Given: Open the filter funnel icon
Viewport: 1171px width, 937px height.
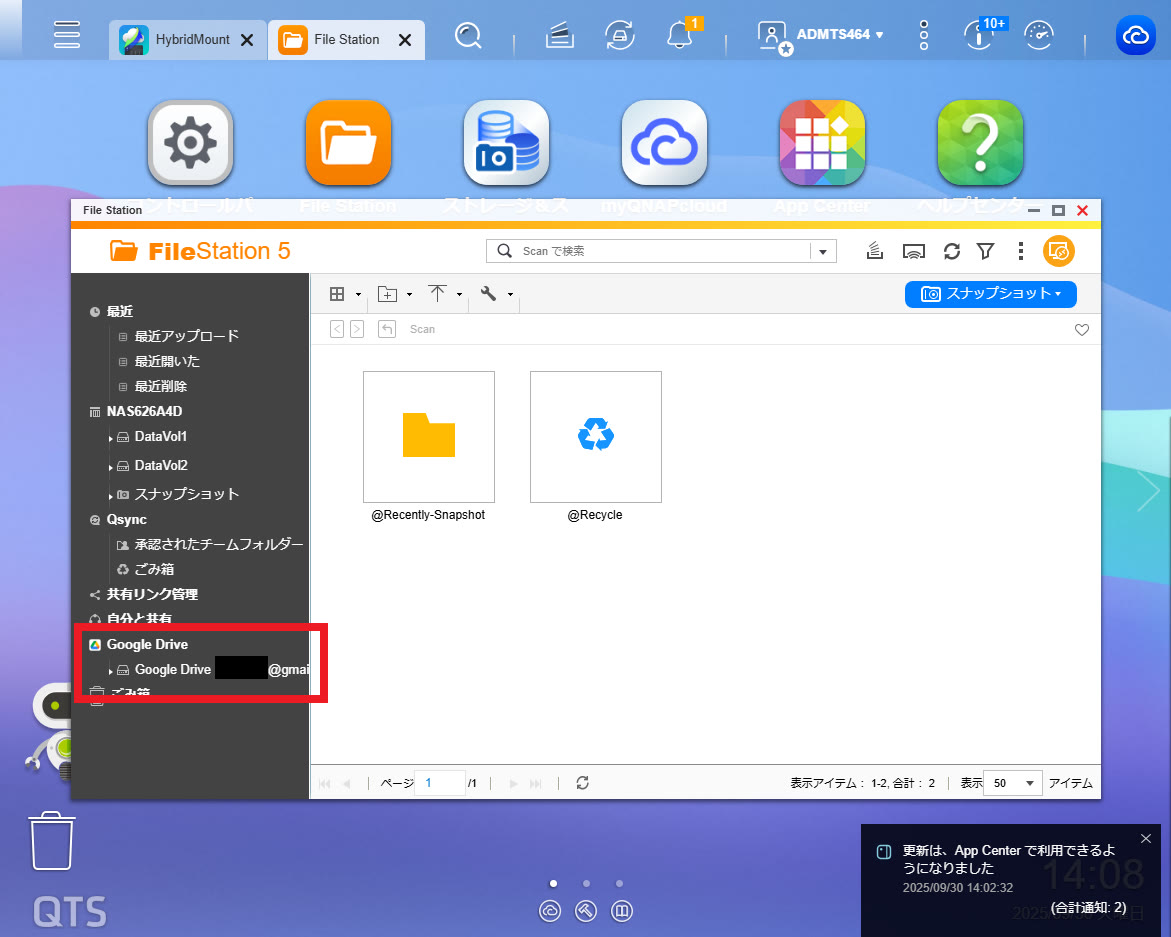Looking at the screenshot, I should click(x=985, y=251).
